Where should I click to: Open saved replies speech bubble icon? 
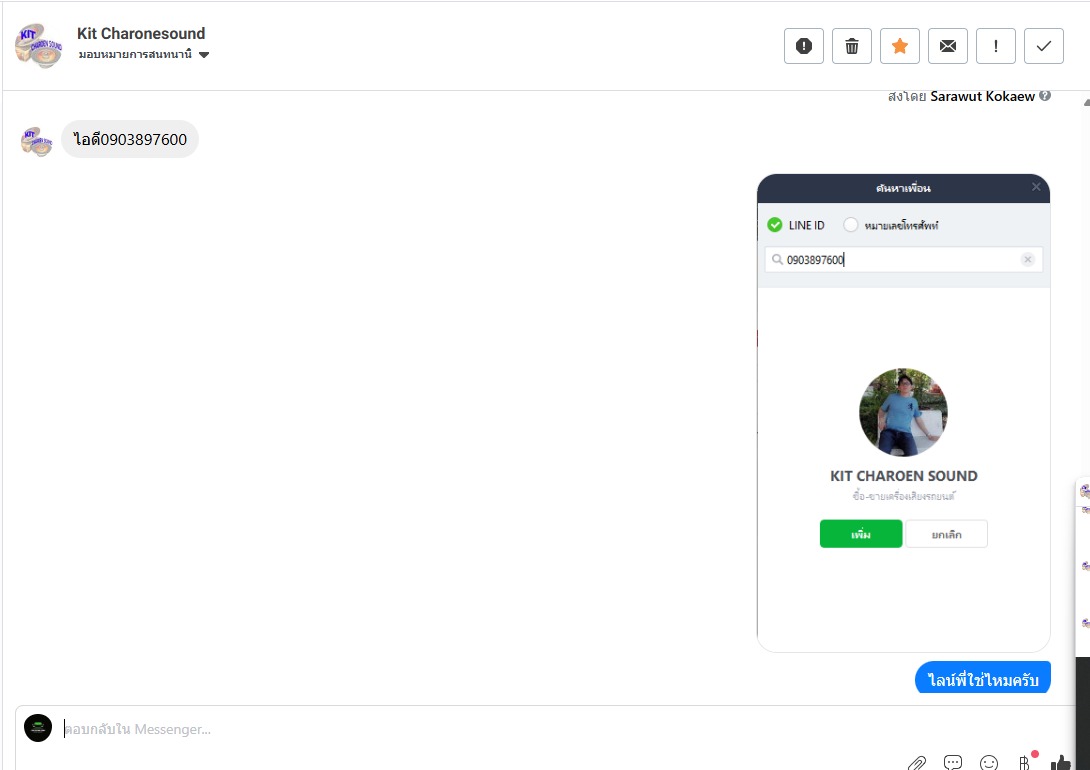tap(952, 763)
